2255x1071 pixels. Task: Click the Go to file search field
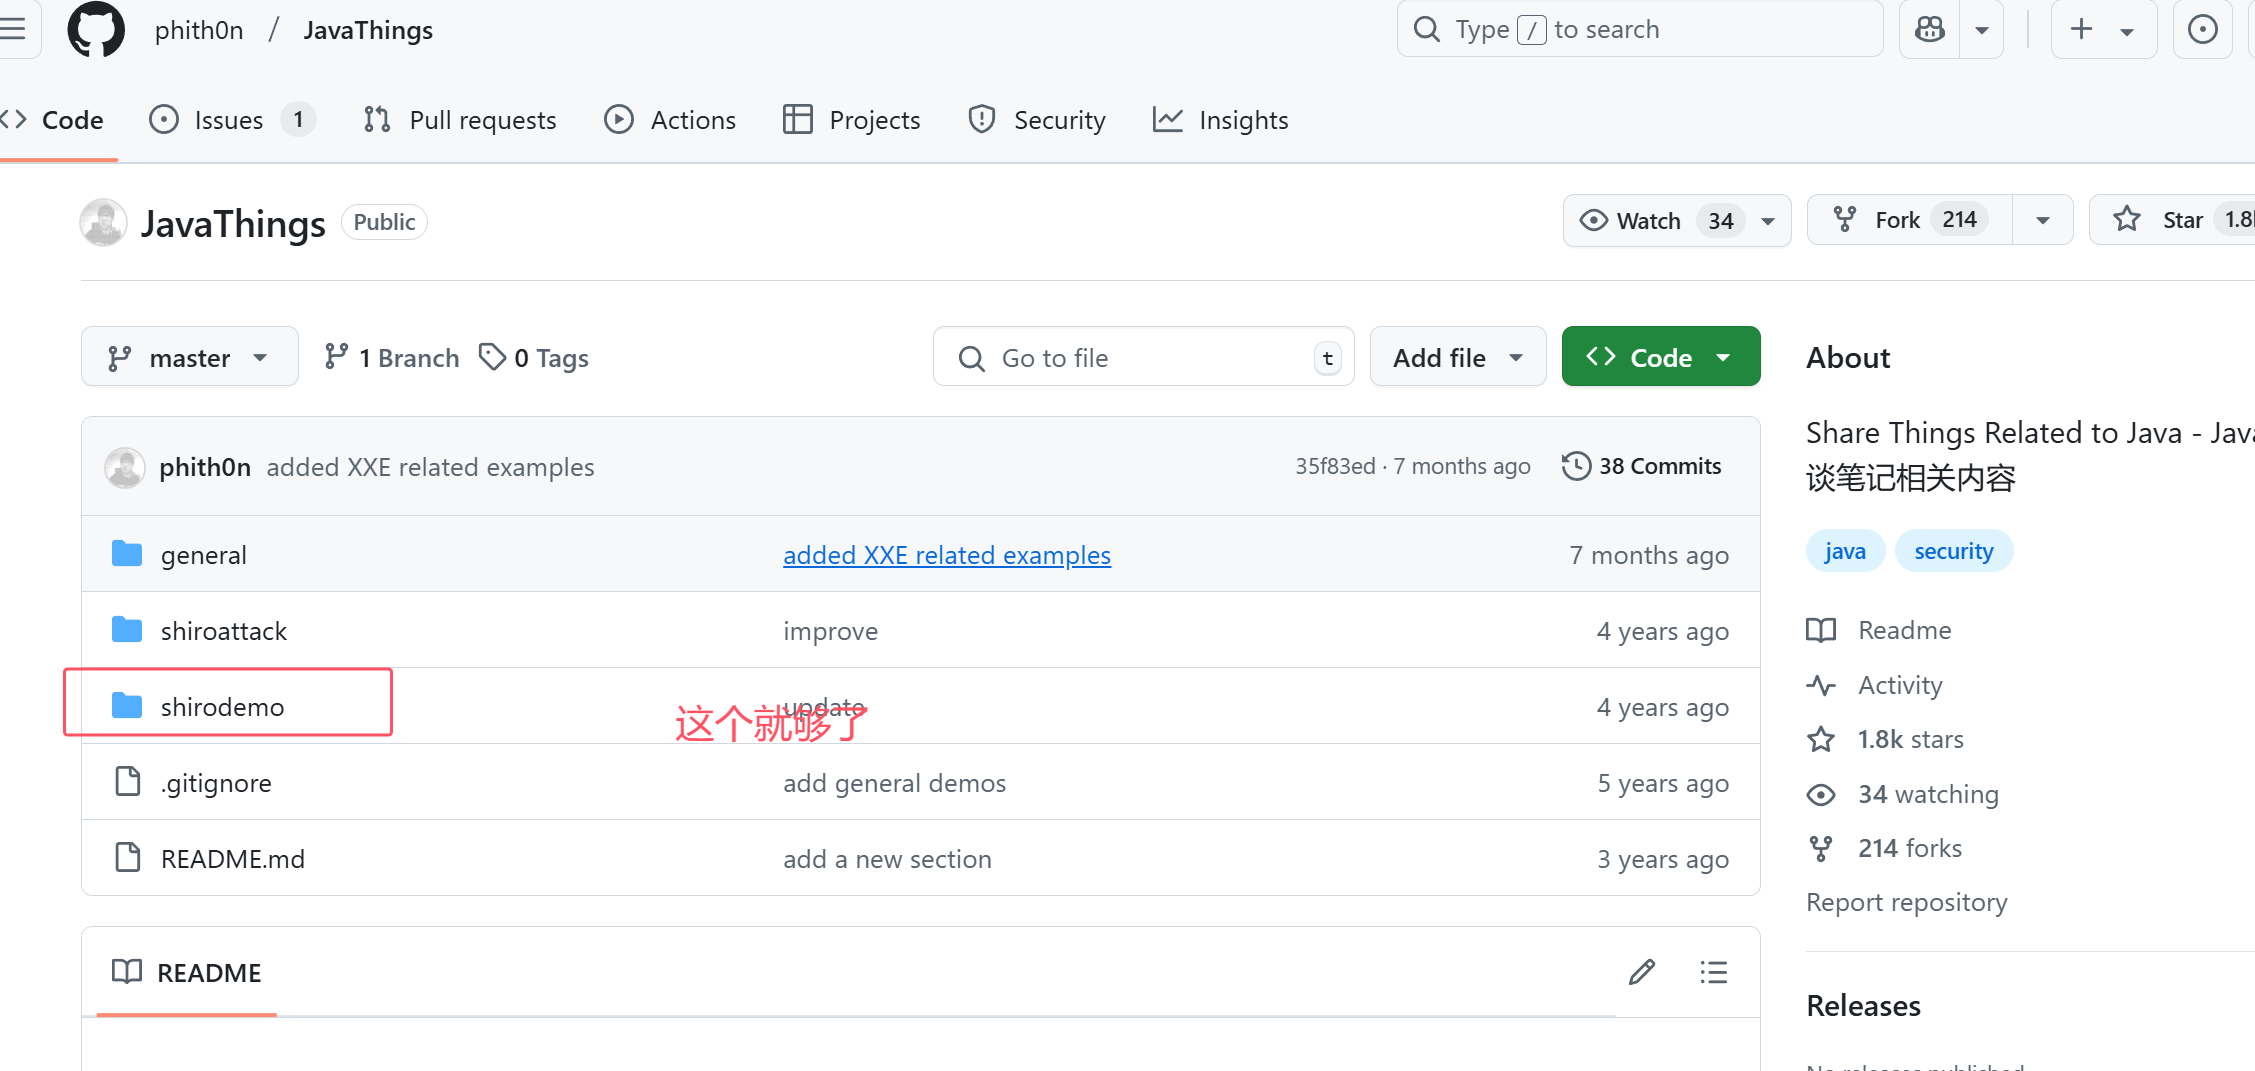[x=1140, y=357]
